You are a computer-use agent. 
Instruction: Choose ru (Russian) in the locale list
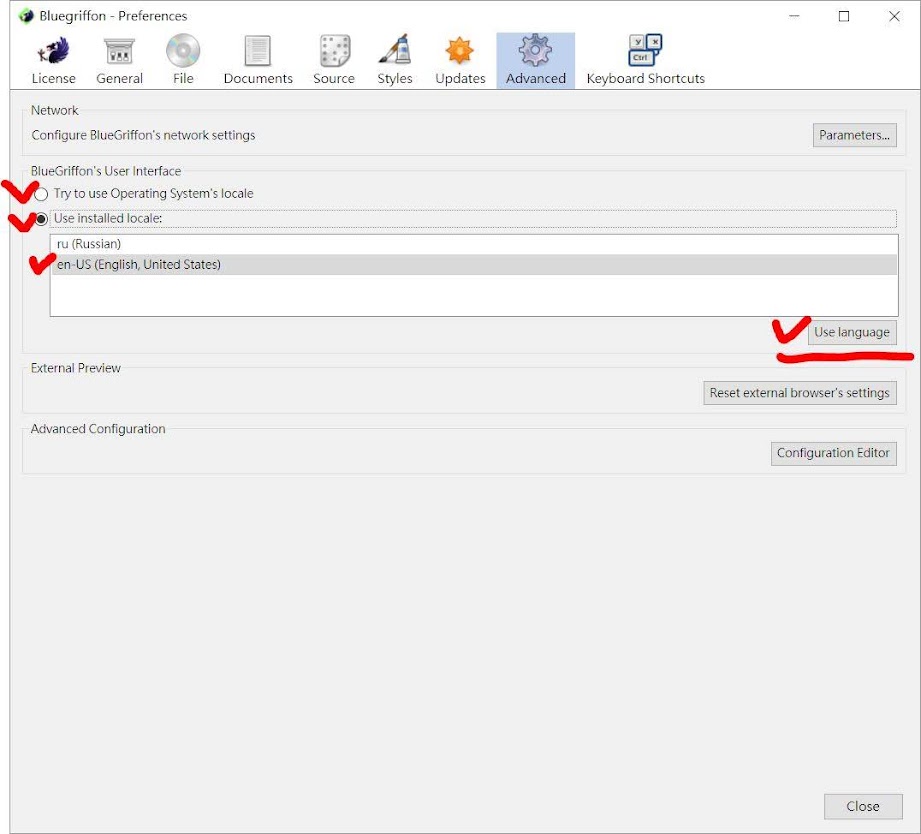(473, 244)
